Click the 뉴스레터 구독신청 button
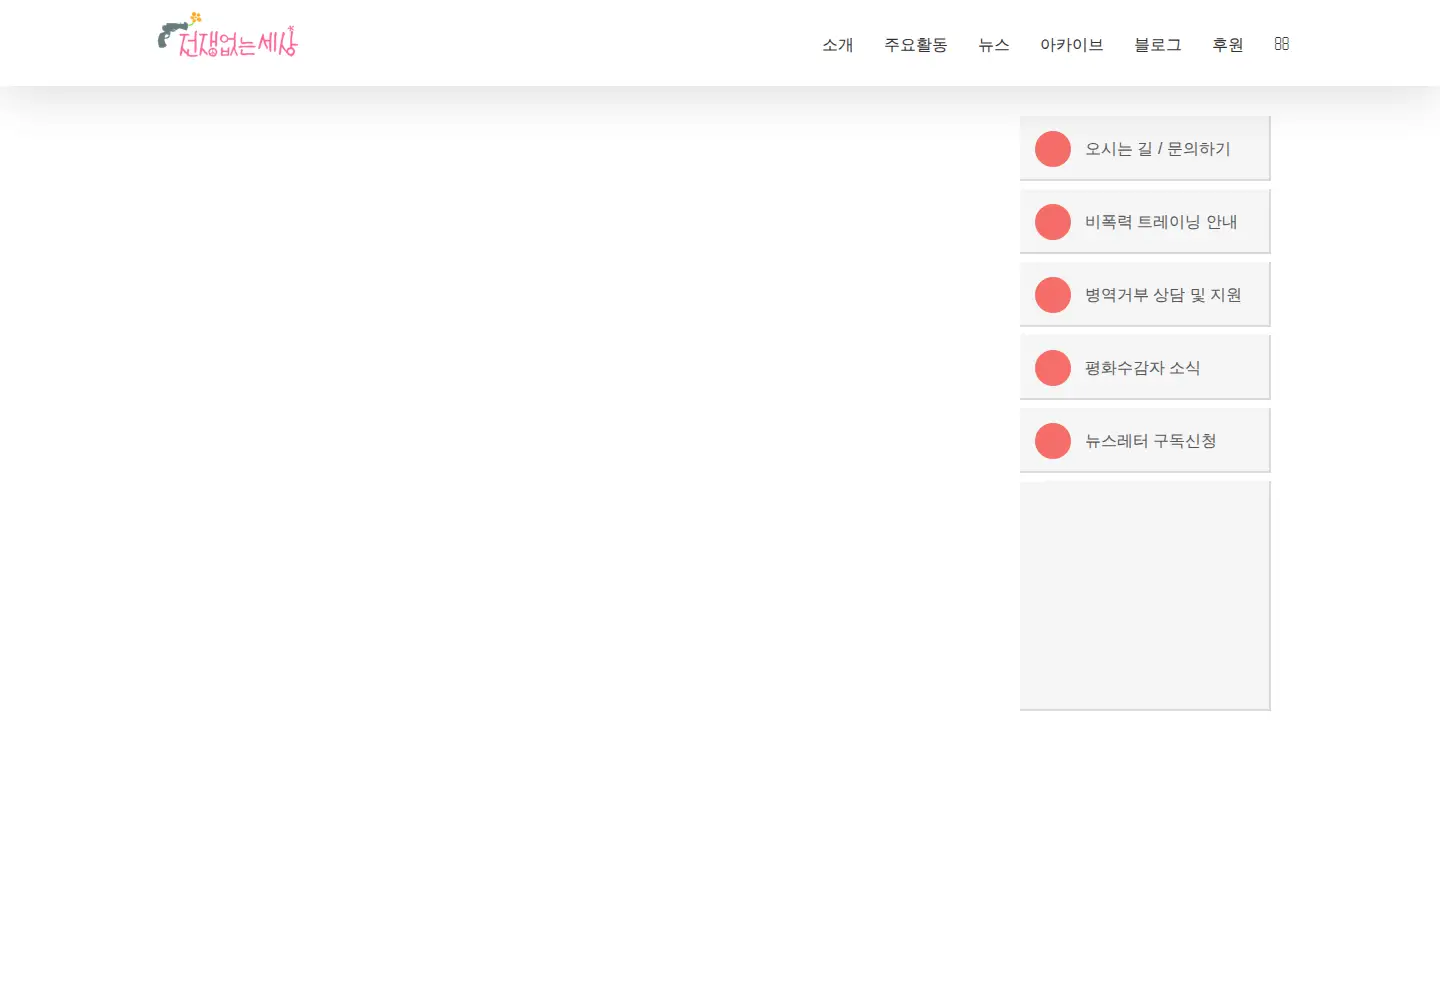Viewport: 1440px width, 1000px height. (x=1145, y=441)
